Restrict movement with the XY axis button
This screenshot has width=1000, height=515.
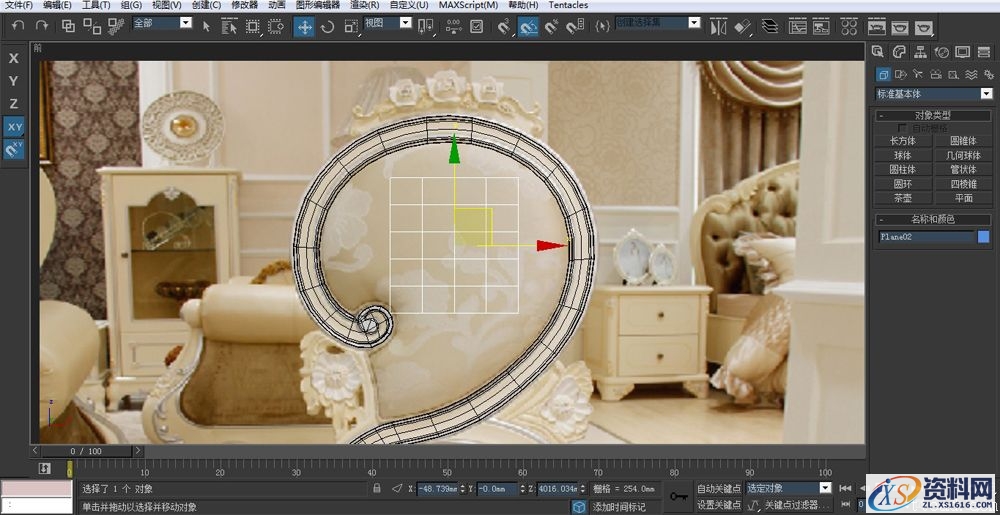(13, 126)
